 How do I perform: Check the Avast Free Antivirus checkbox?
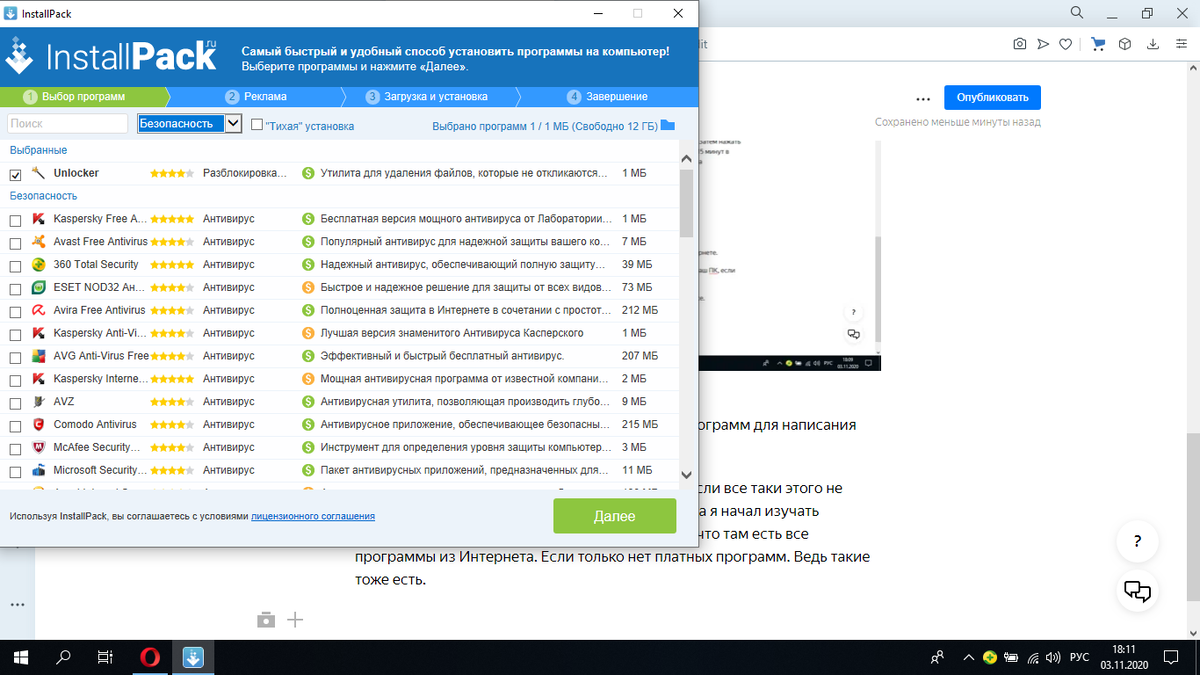(15, 242)
